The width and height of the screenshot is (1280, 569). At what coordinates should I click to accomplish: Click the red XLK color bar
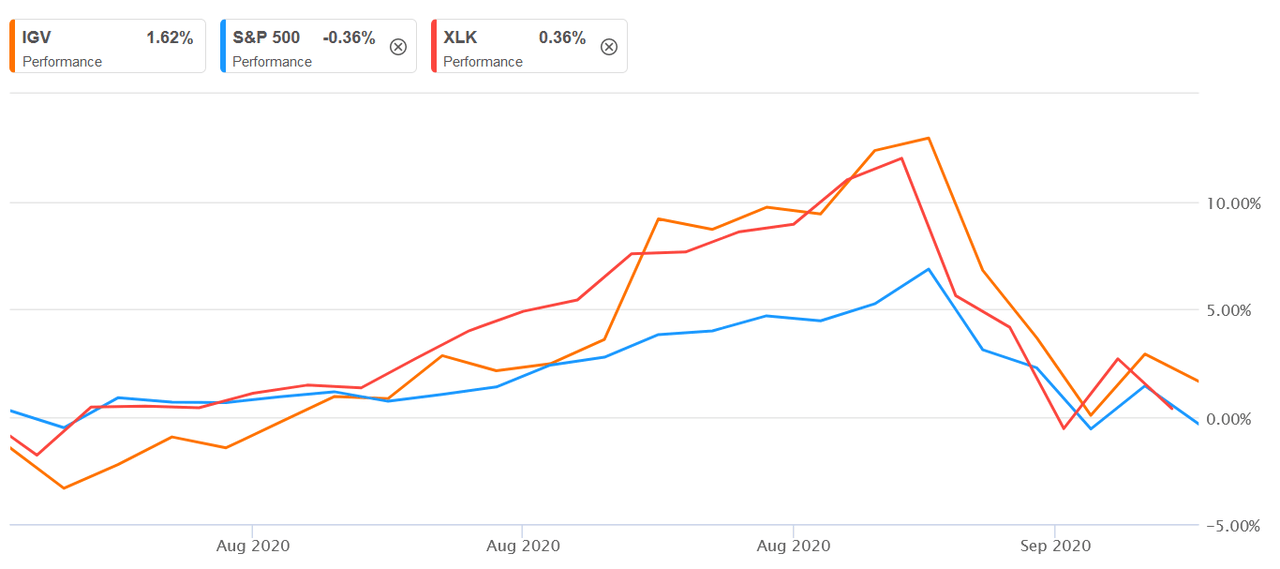pos(434,46)
